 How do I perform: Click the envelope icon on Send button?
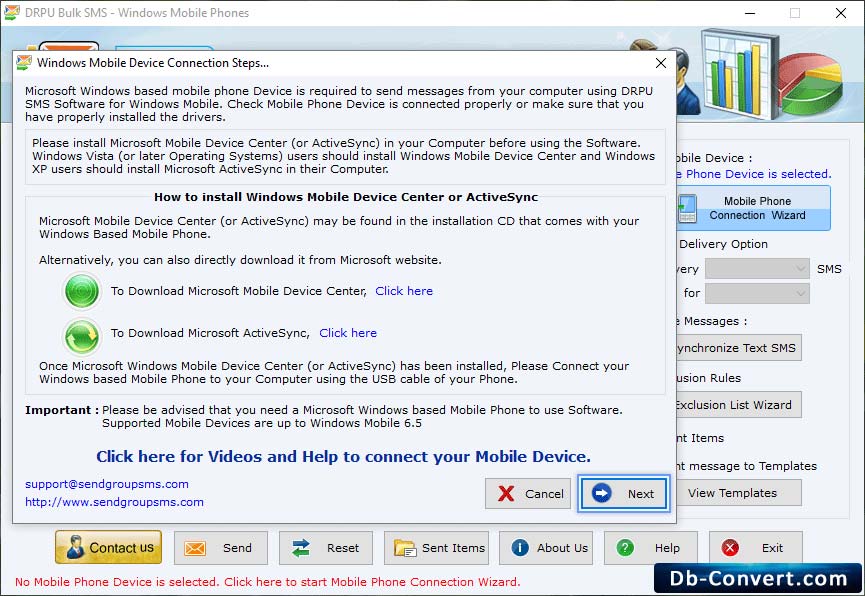coord(195,548)
